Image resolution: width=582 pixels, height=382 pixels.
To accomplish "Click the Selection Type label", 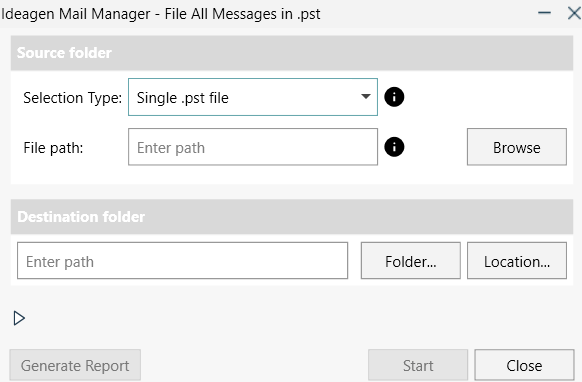I will click(72, 98).
